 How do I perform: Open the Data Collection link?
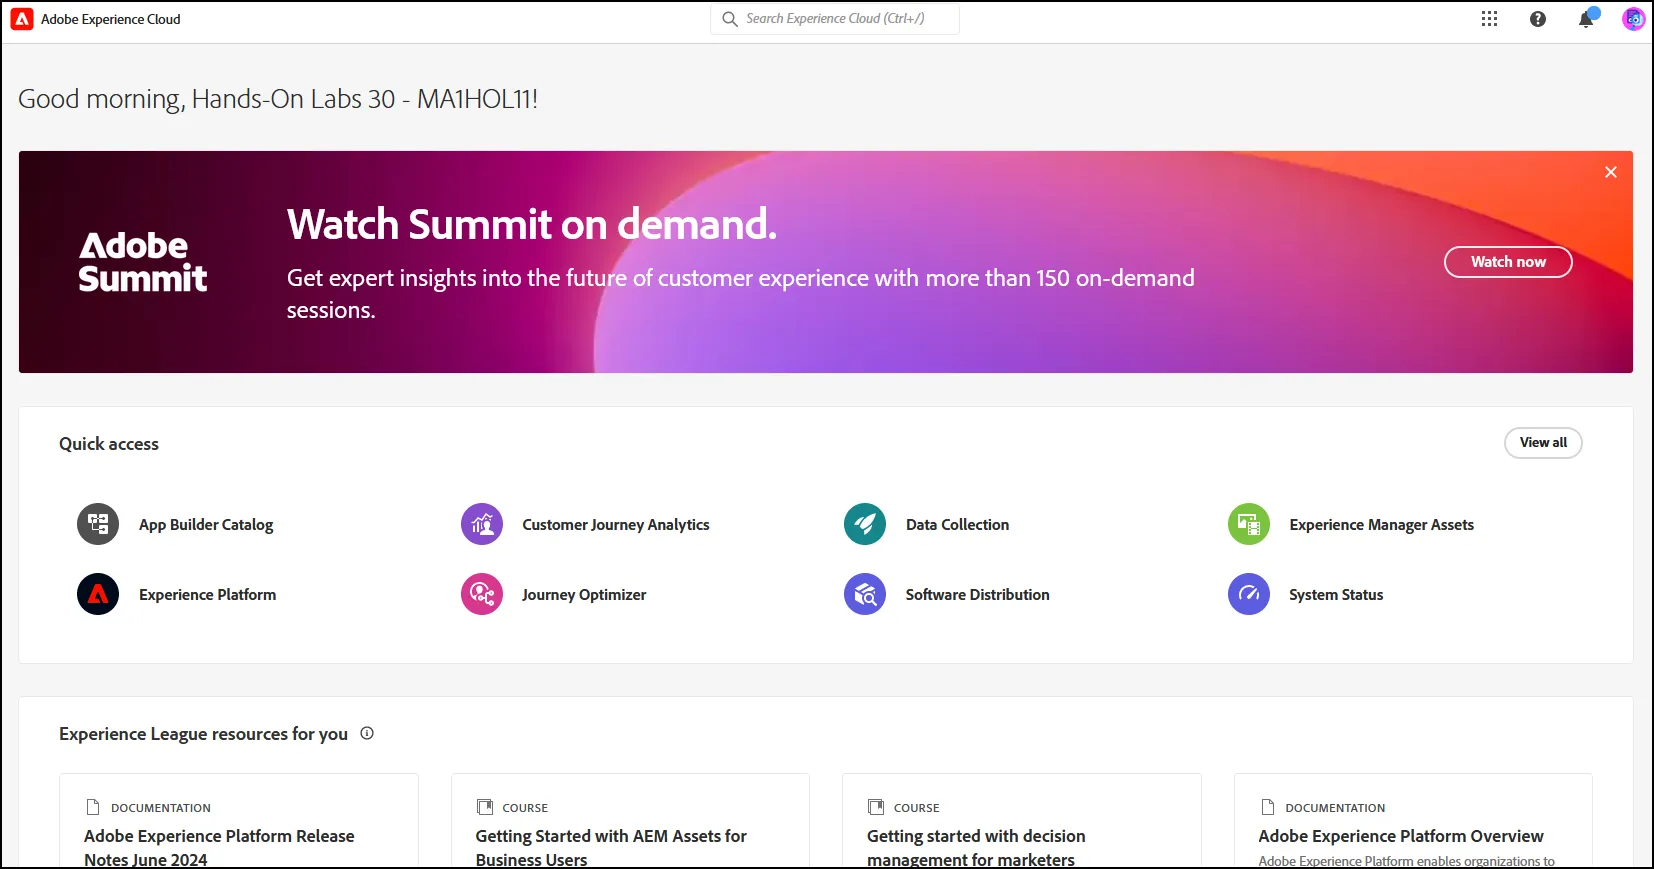[x=957, y=524]
